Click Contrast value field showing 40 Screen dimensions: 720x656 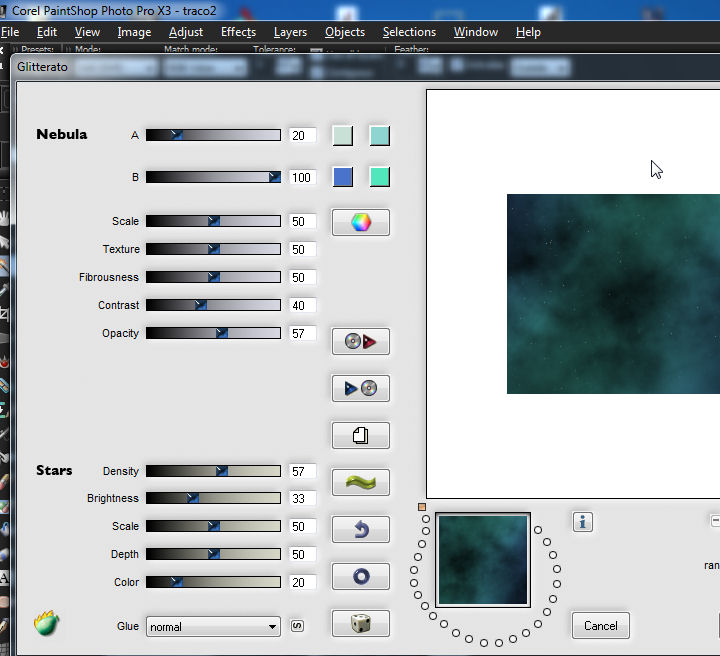[x=303, y=306]
